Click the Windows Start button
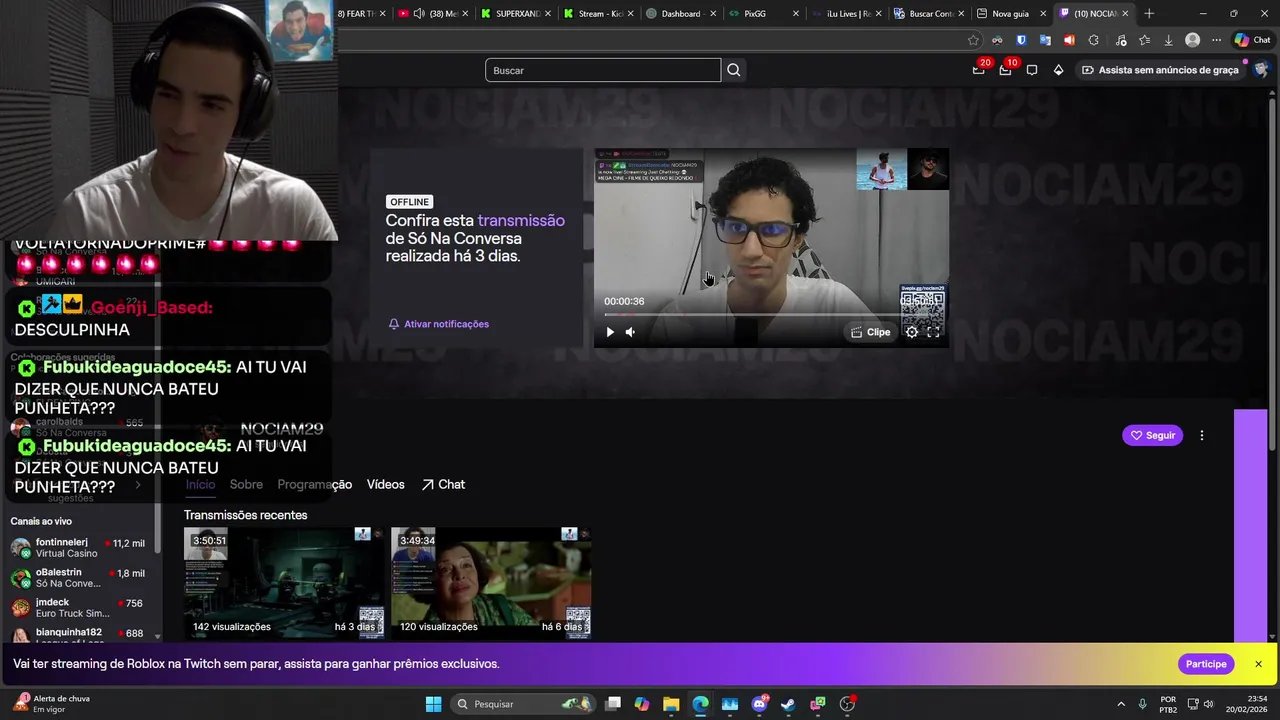1280x720 pixels. click(433, 704)
